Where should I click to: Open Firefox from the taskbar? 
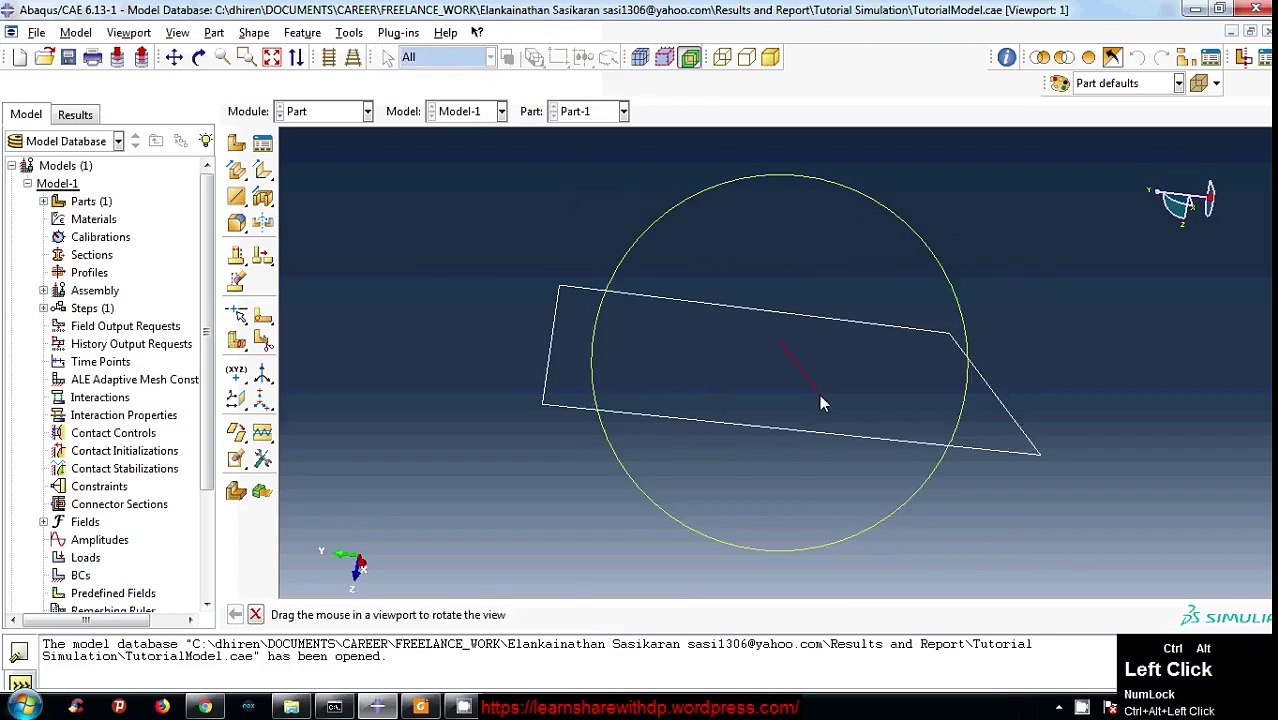(162, 707)
